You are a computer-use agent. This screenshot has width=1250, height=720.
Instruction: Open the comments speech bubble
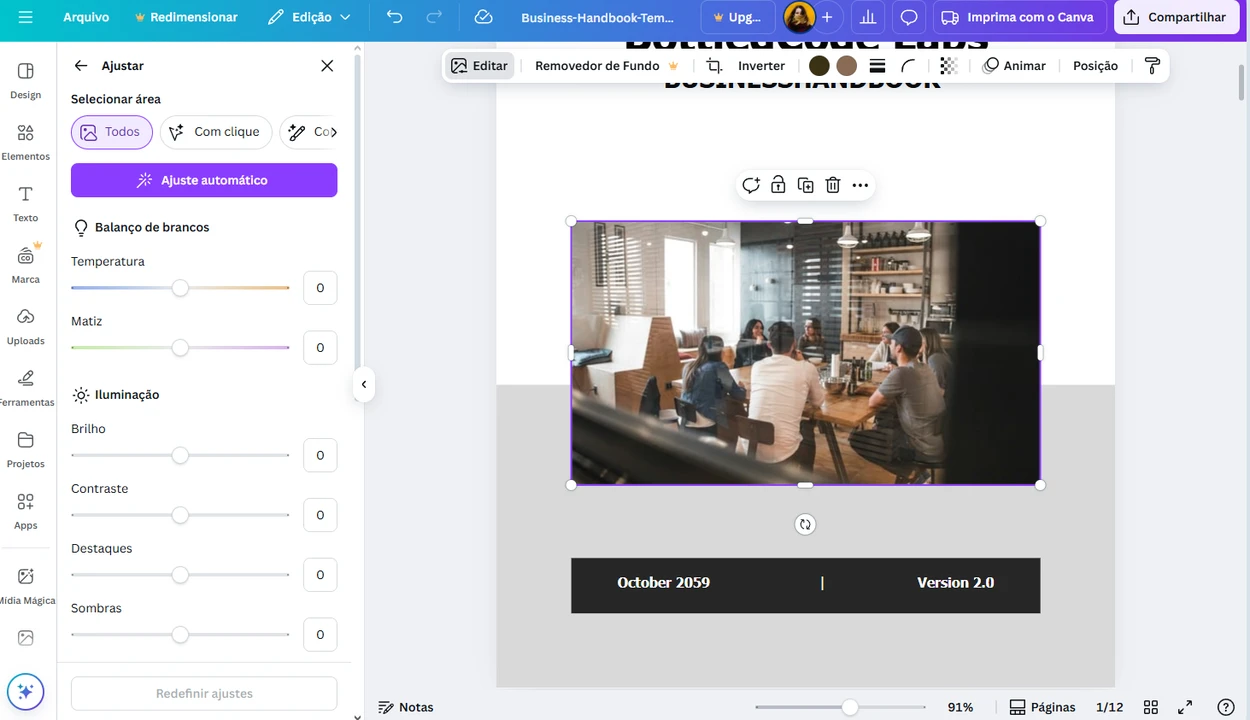tap(909, 17)
